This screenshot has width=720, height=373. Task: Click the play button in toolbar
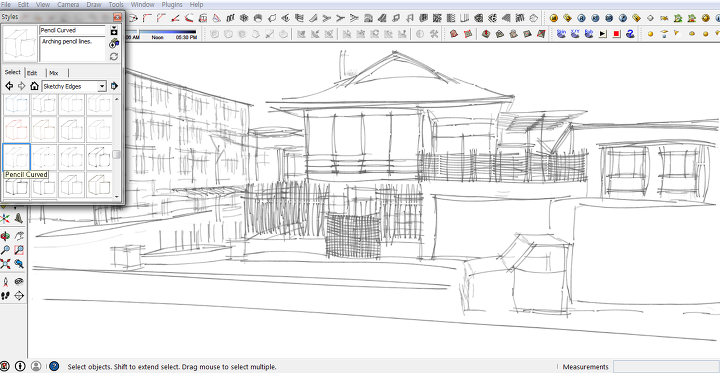pos(603,34)
